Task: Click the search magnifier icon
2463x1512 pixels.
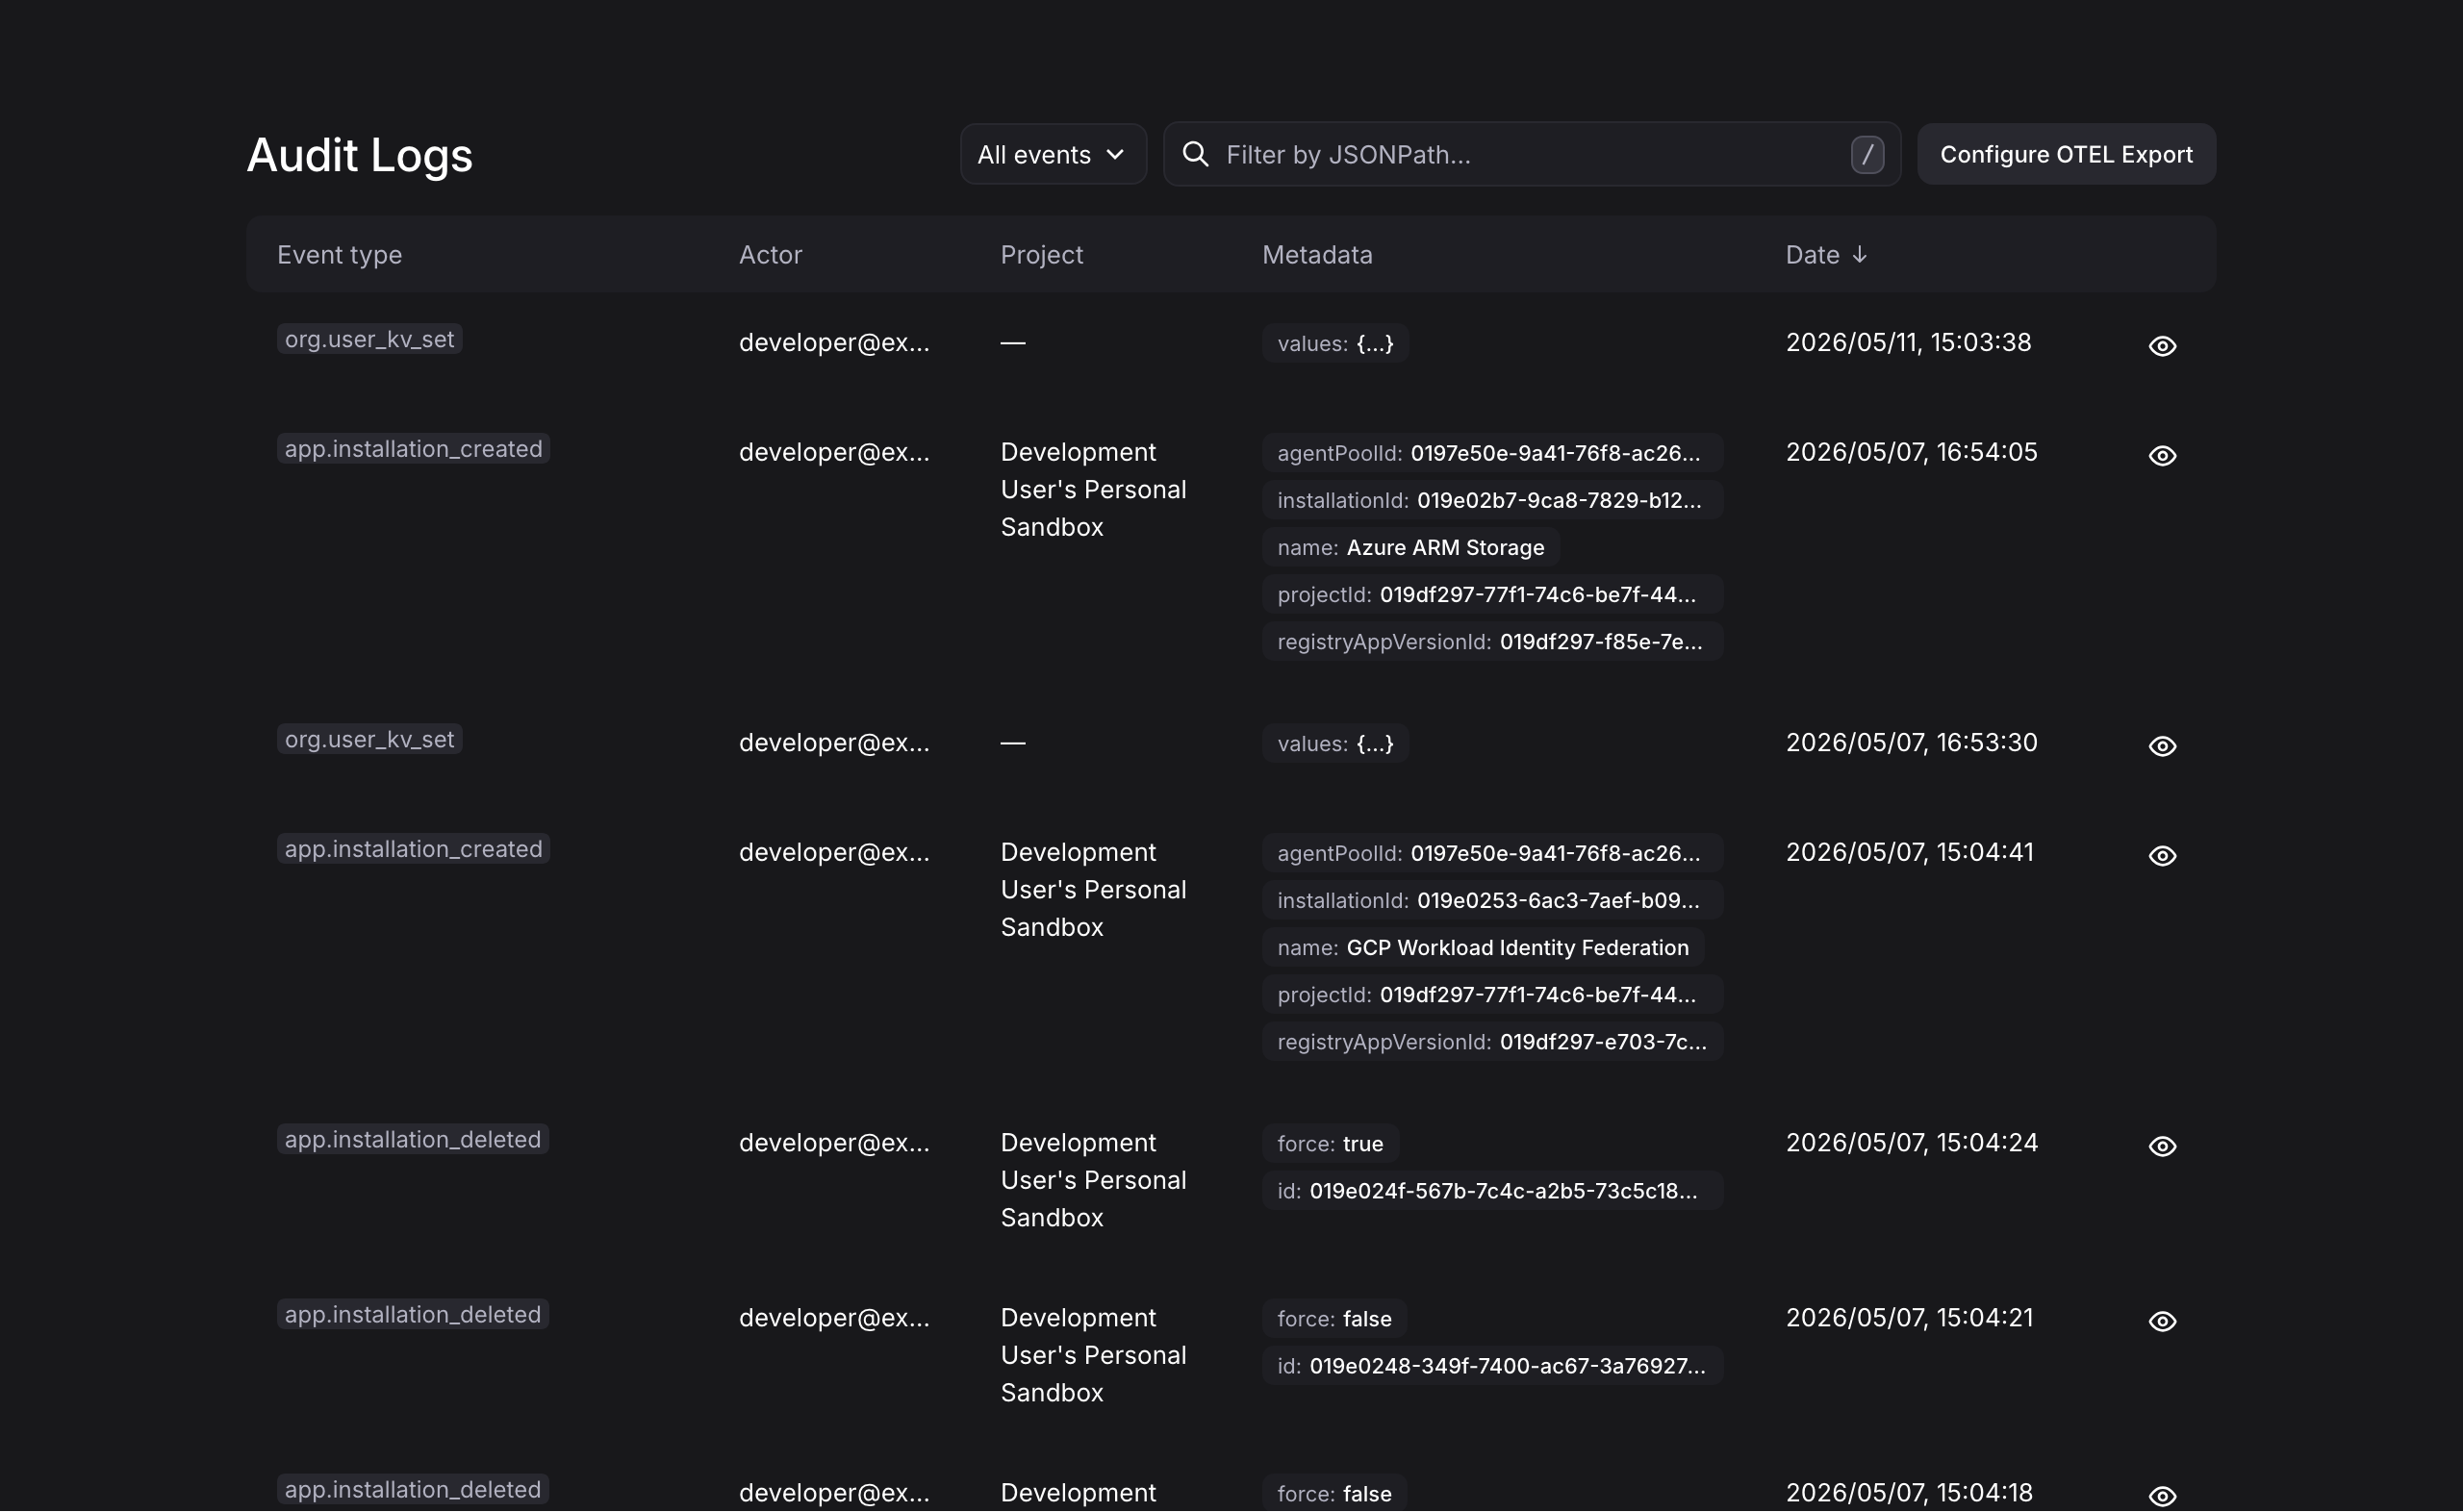Action: coord(1195,154)
